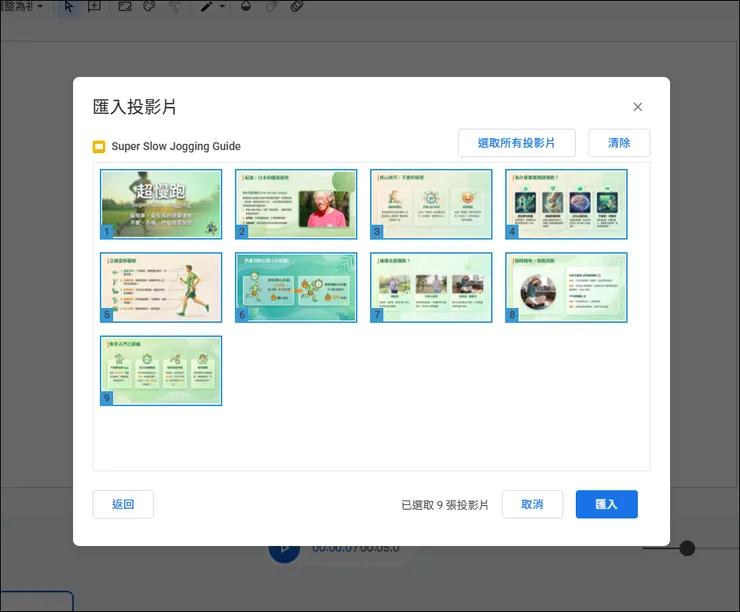Image resolution: width=740 pixels, height=612 pixels.
Task: Click the 返回 back button
Action: pos(123,504)
